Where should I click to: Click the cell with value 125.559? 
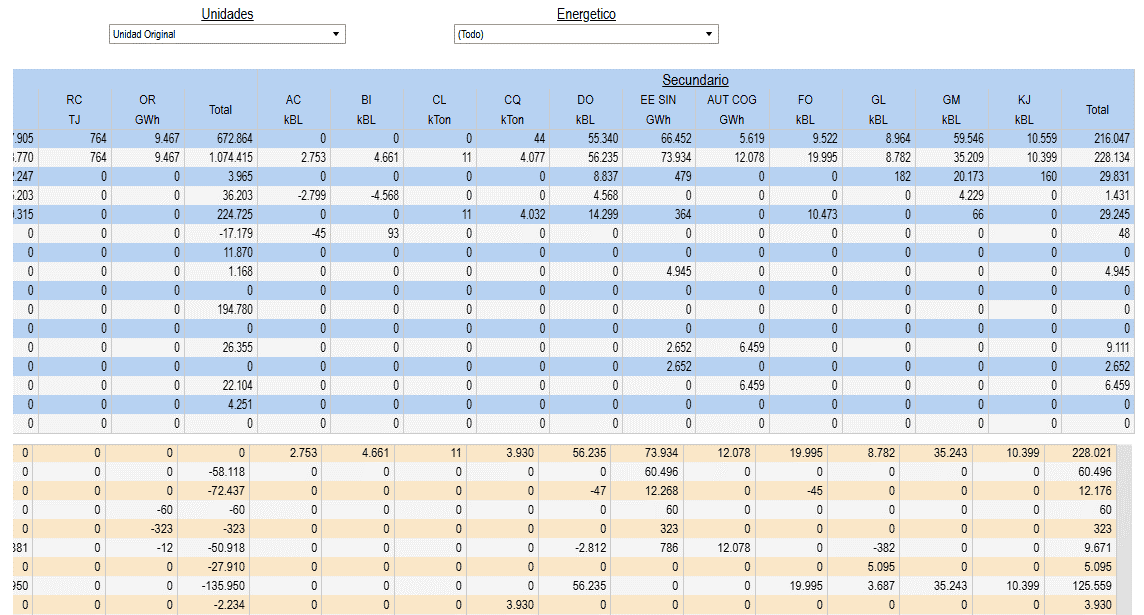coord(1097,585)
